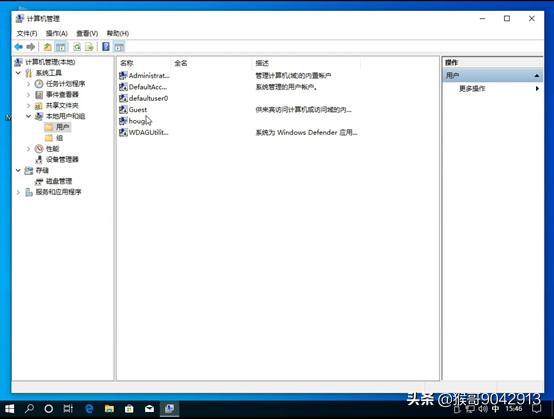Select 计算机管理(本地) root node

tap(50, 62)
